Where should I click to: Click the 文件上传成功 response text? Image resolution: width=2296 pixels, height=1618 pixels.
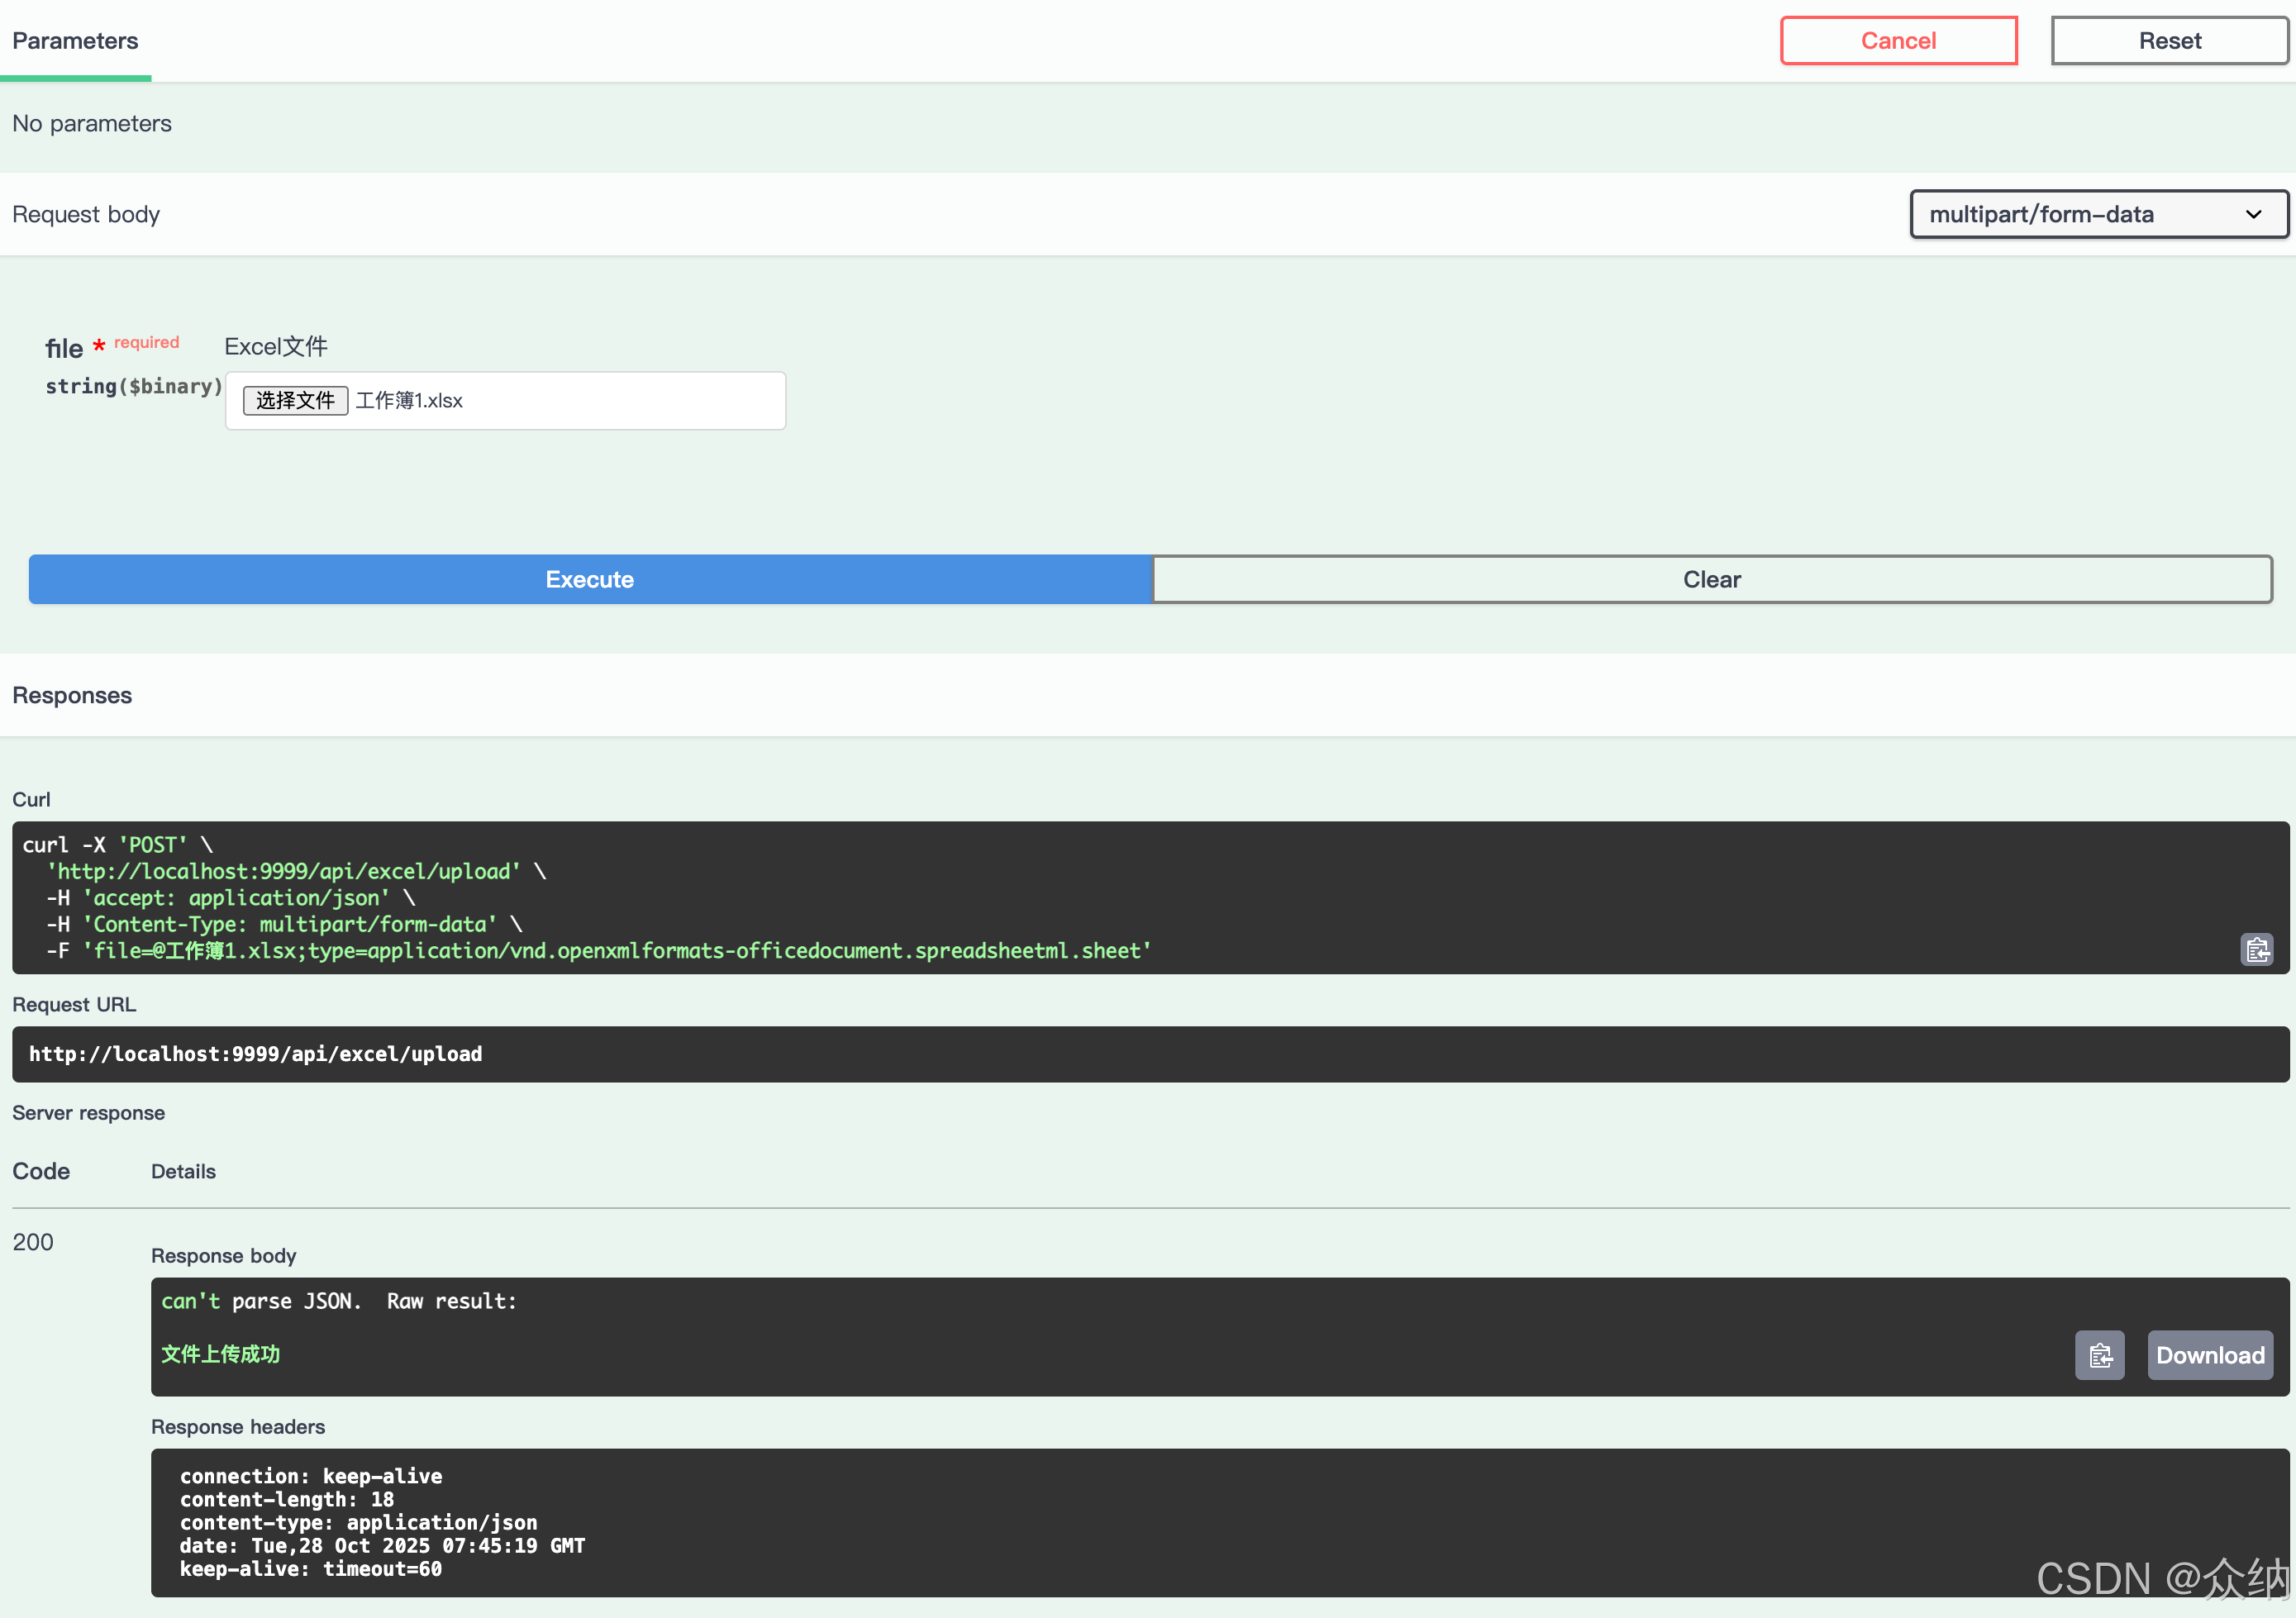pyautogui.click(x=221, y=1354)
